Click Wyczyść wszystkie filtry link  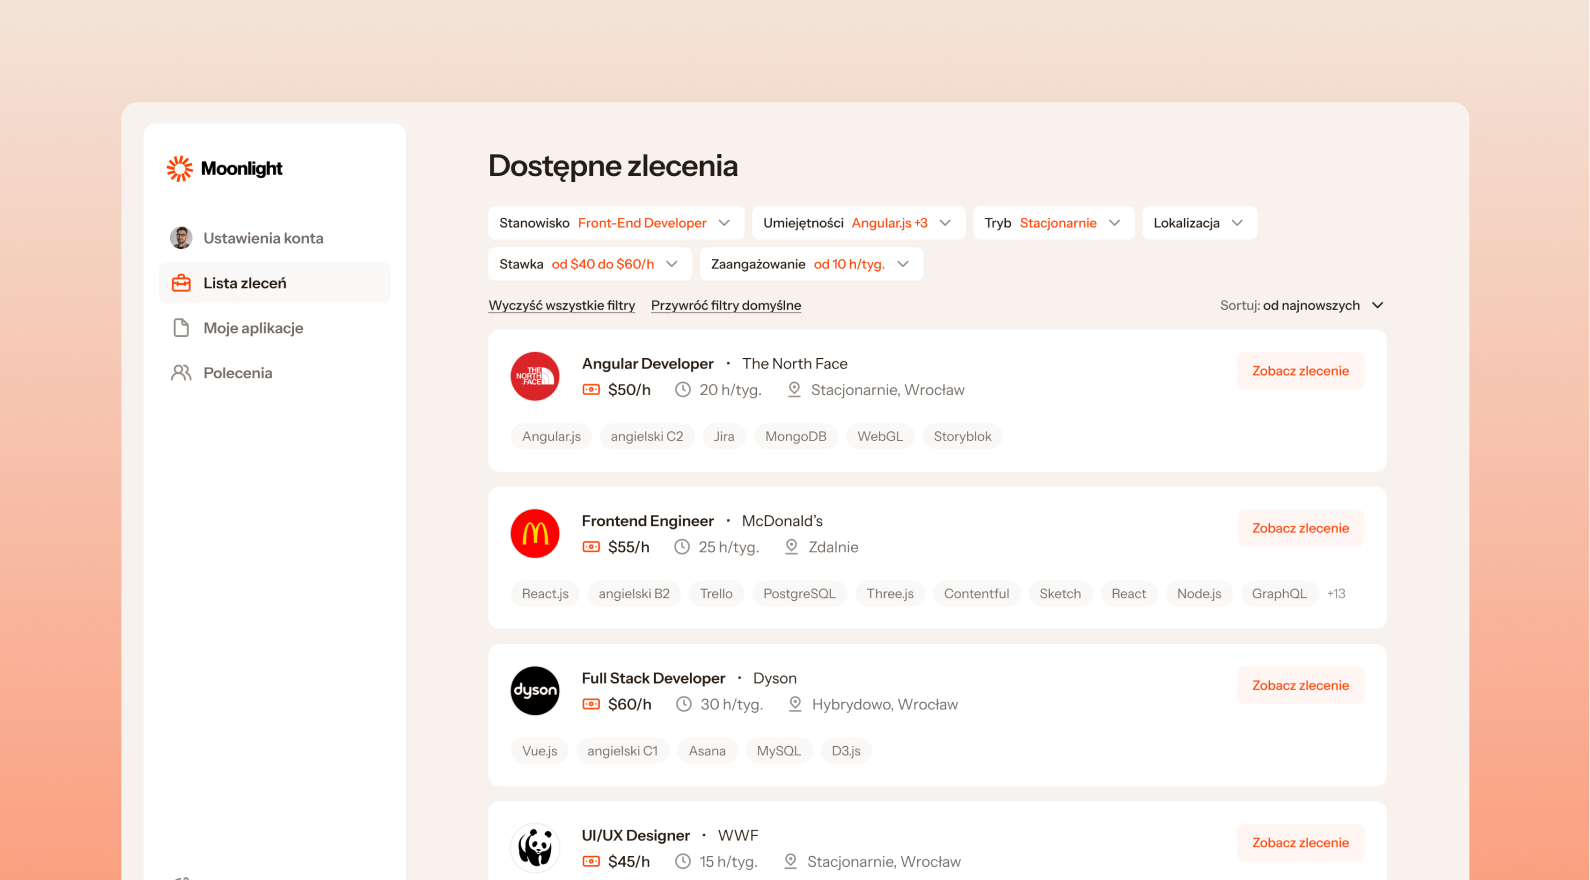pyautogui.click(x=562, y=306)
